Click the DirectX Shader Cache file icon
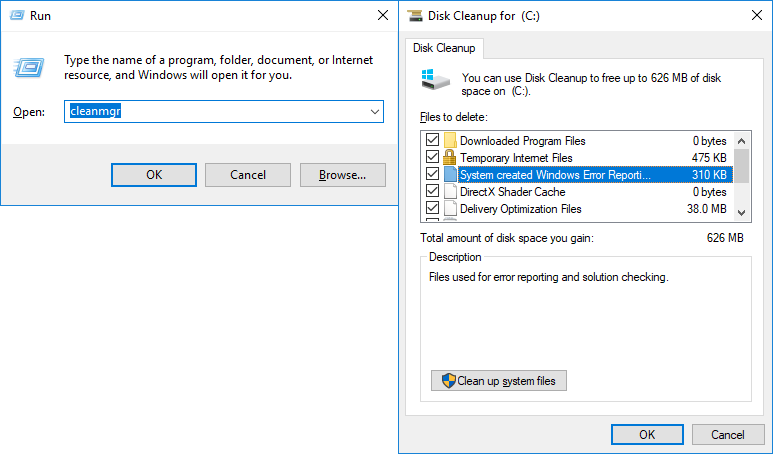This screenshot has width=773, height=454. point(450,192)
